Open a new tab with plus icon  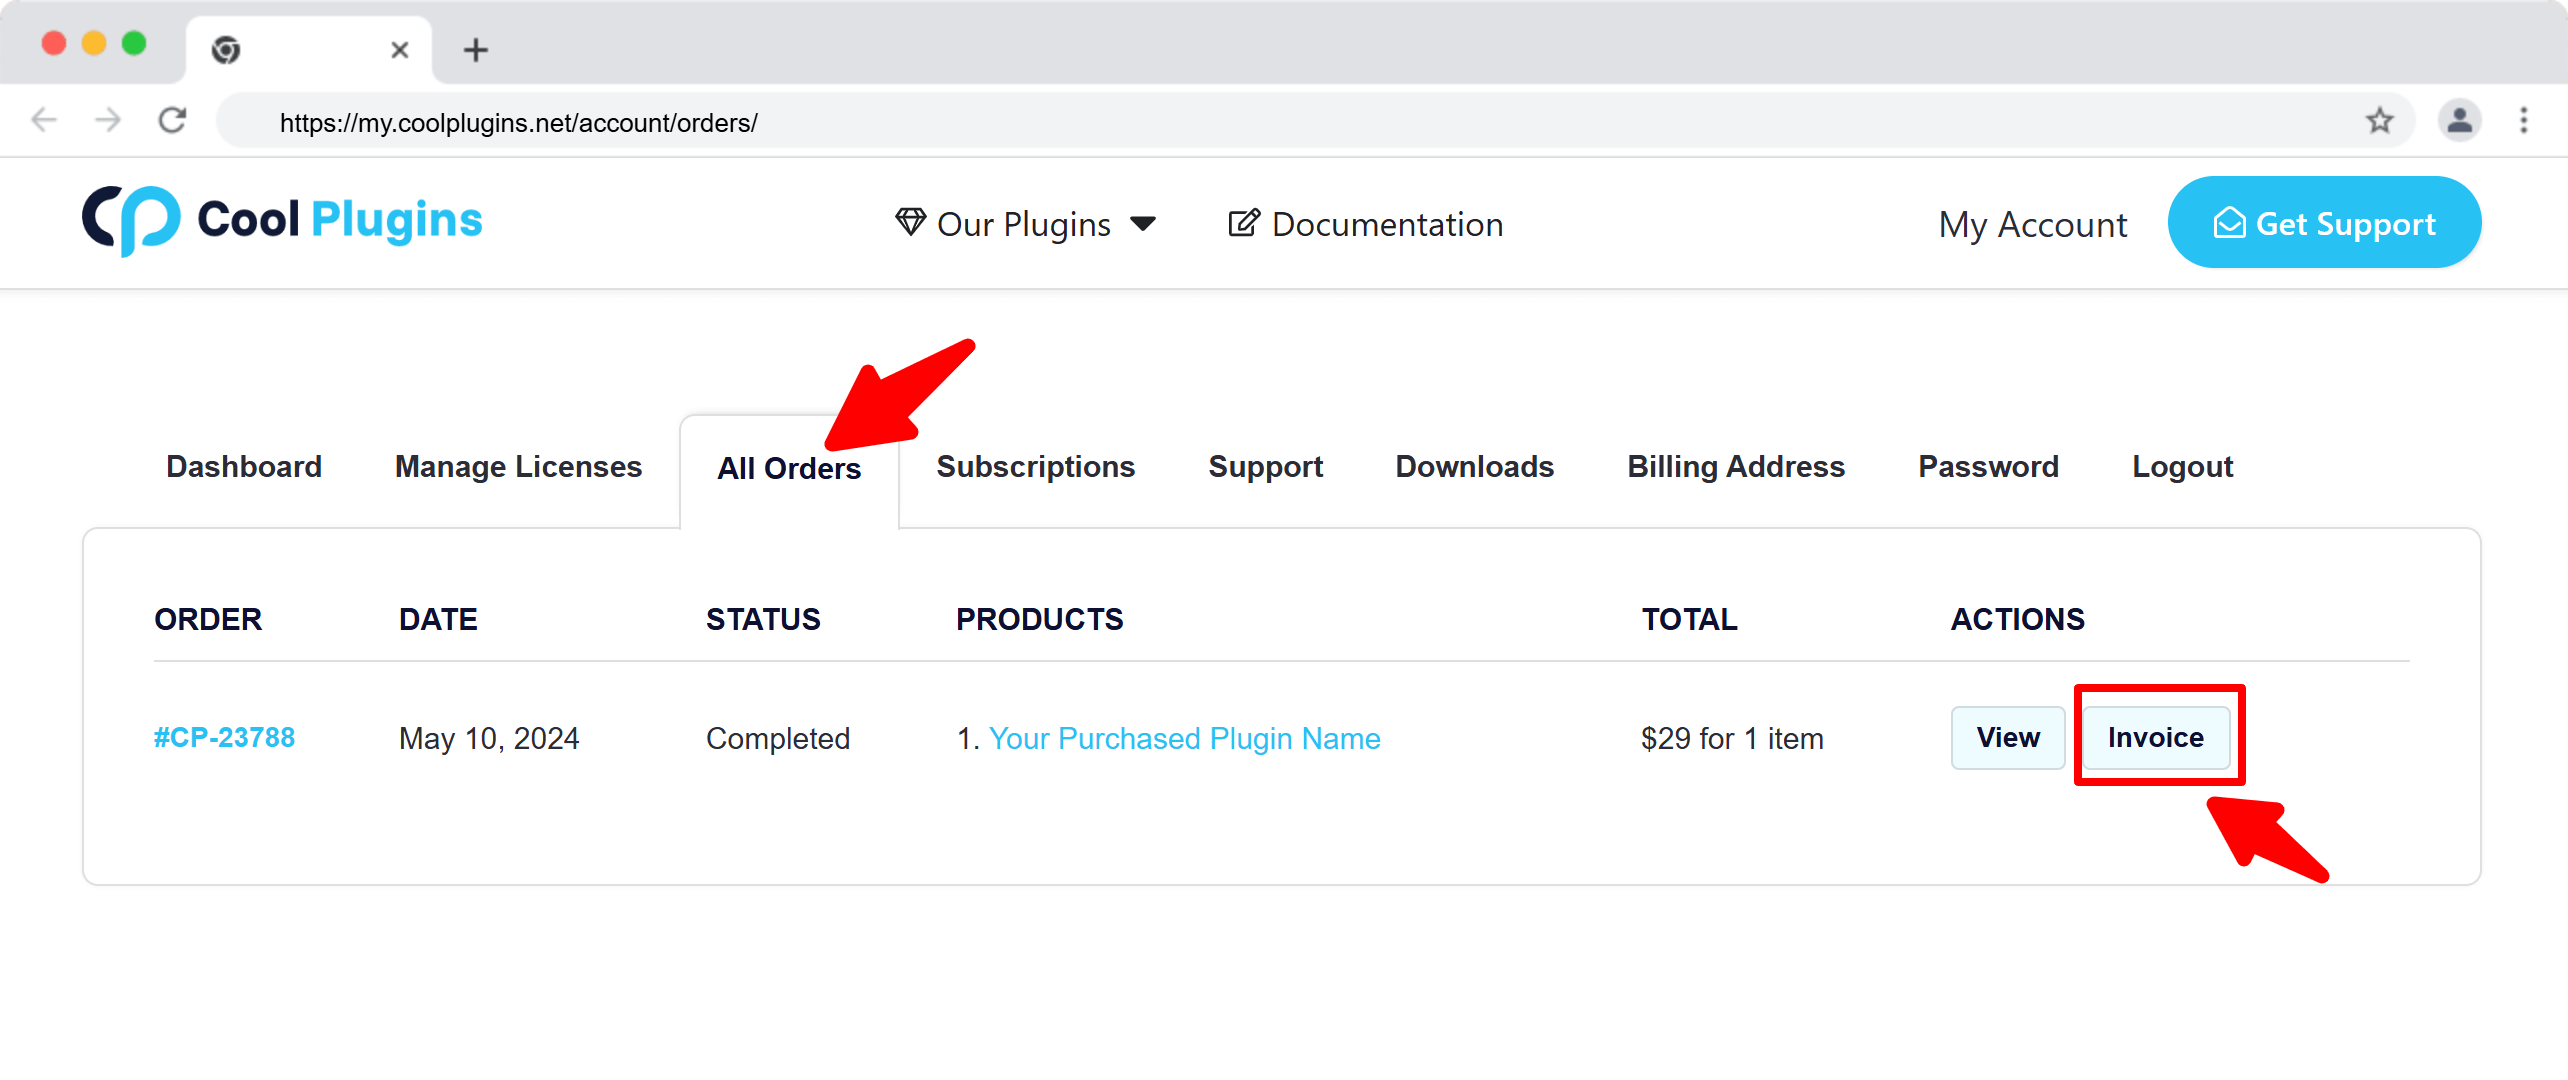pos(476,50)
